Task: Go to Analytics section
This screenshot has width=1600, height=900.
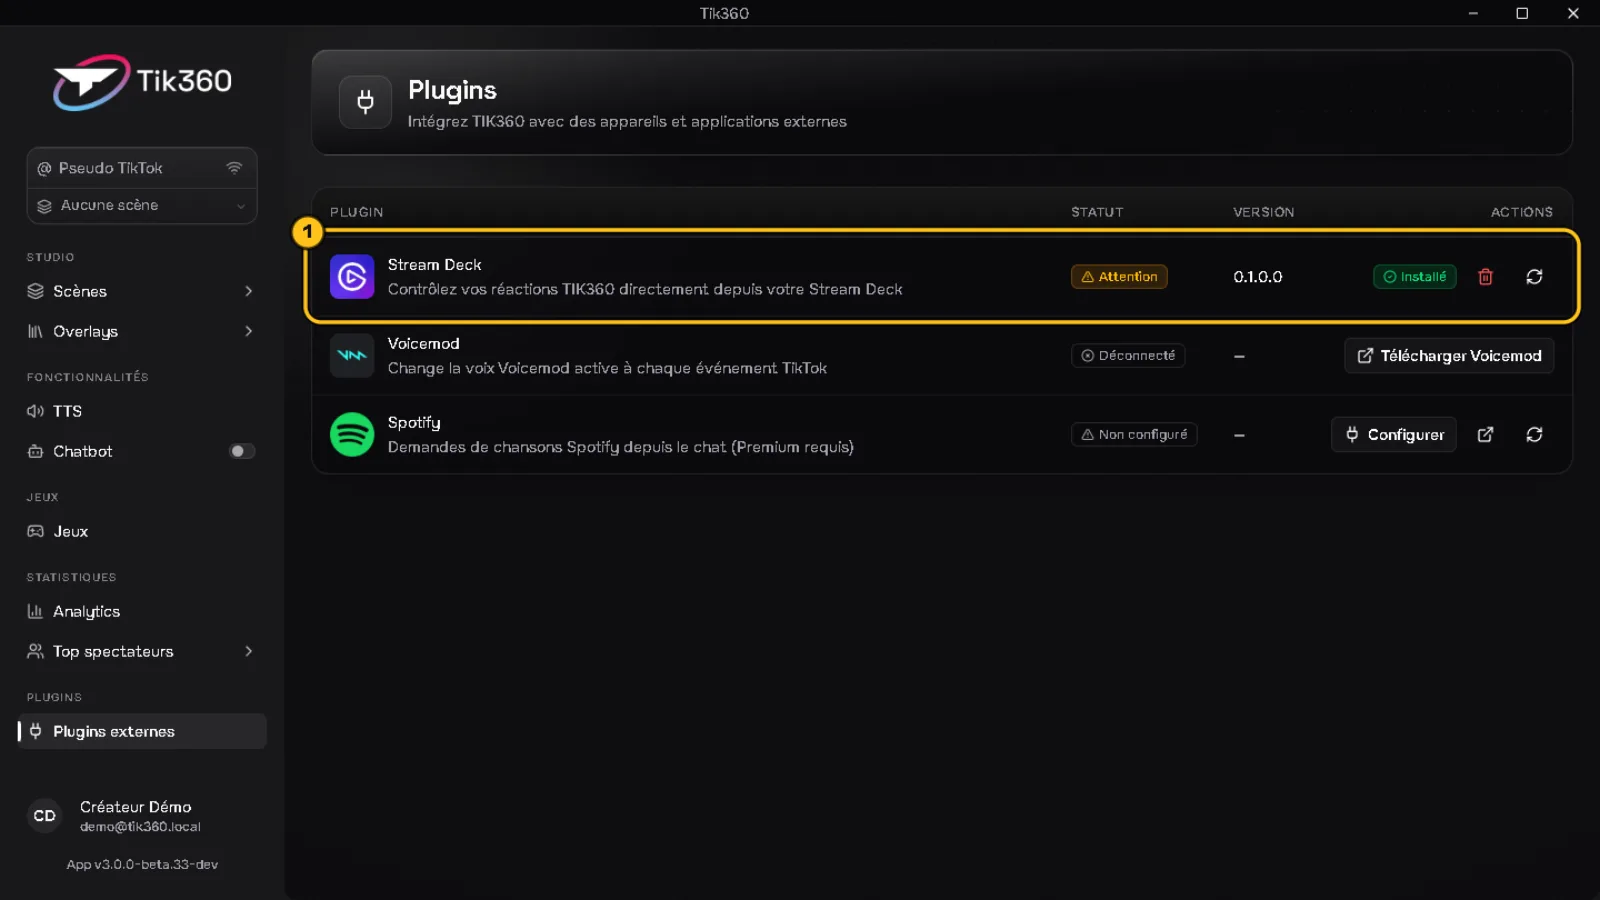Action: (x=142, y=611)
